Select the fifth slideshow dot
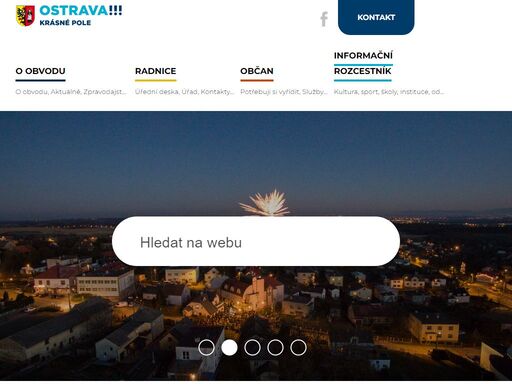The image size is (512, 384). coord(298,348)
